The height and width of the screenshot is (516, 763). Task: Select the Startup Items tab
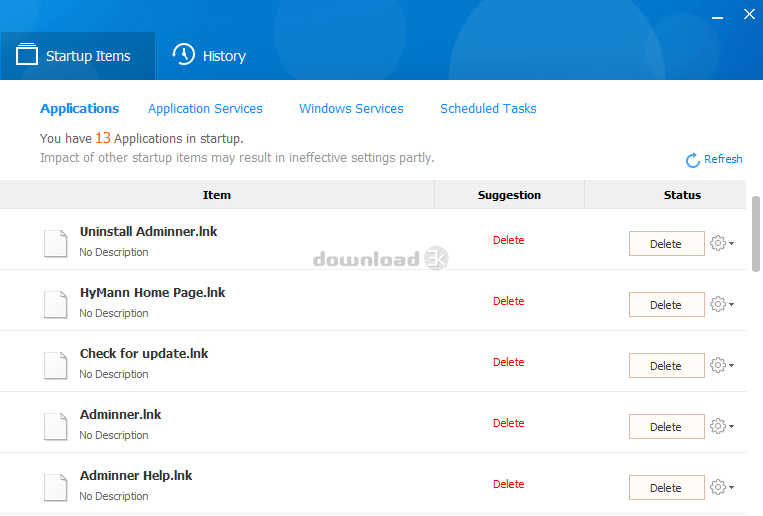point(77,56)
